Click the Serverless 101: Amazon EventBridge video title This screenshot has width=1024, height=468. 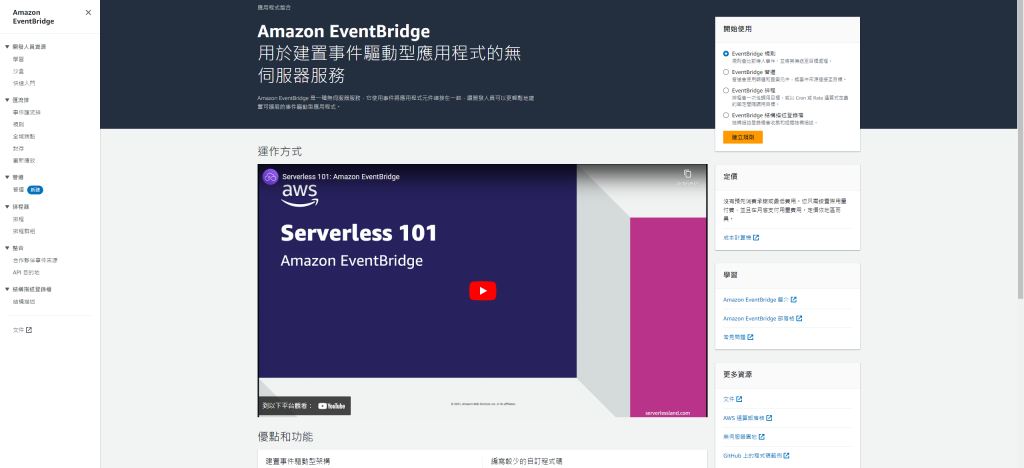point(341,176)
